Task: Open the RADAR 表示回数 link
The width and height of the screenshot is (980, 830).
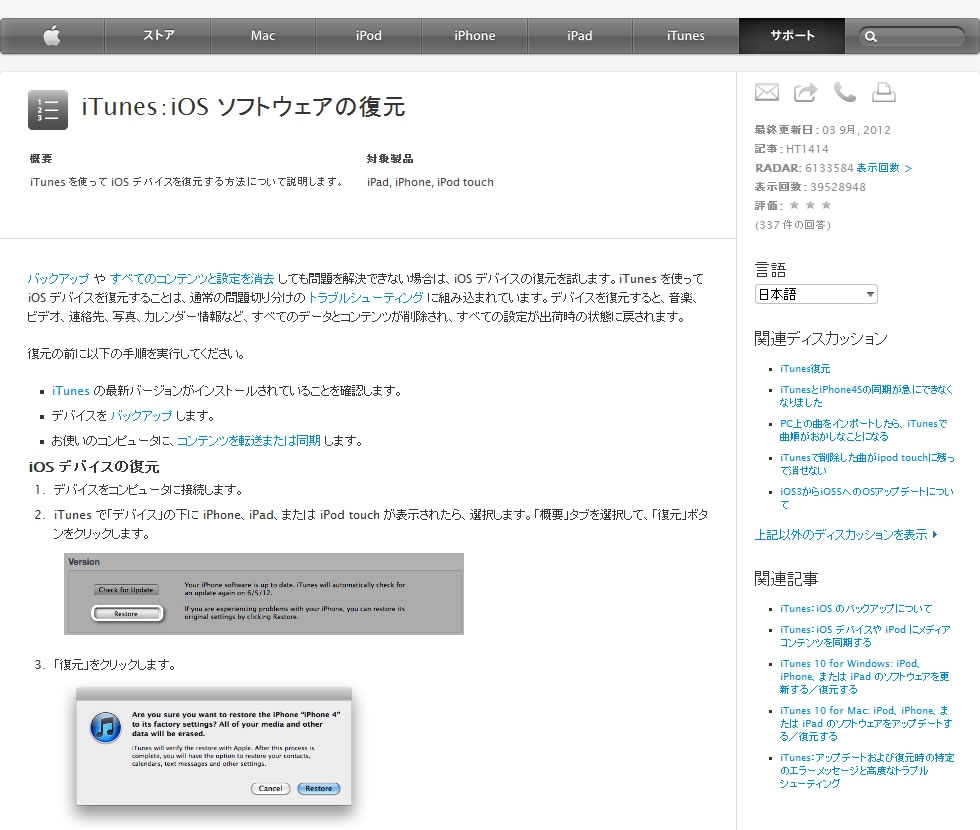Action: [884, 168]
